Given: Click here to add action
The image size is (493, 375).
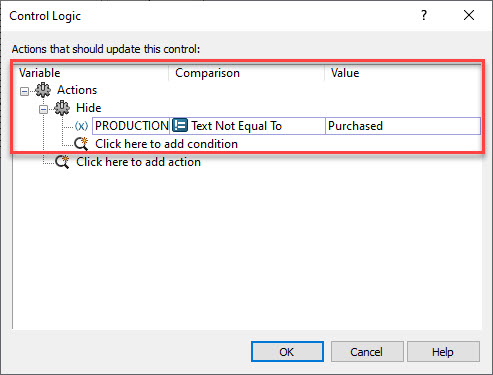Looking at the screenshot, I should pyautogui.click(x=138, y=162).
